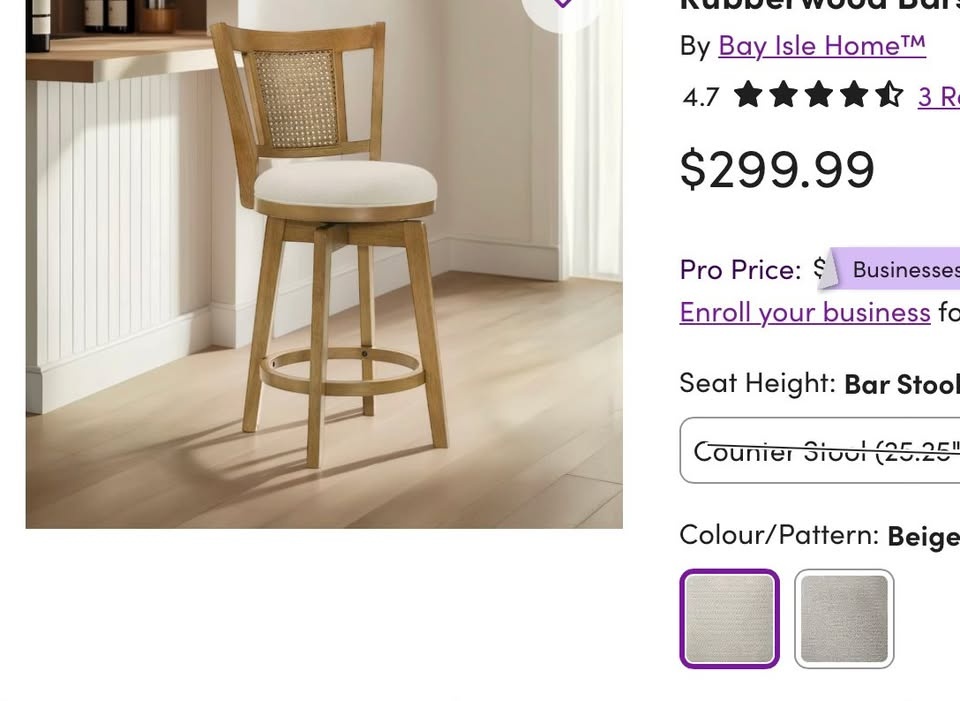Click the first rating star
Viewport: 960px width, 701px height.
pyautogui.click(x=748, y=95)
